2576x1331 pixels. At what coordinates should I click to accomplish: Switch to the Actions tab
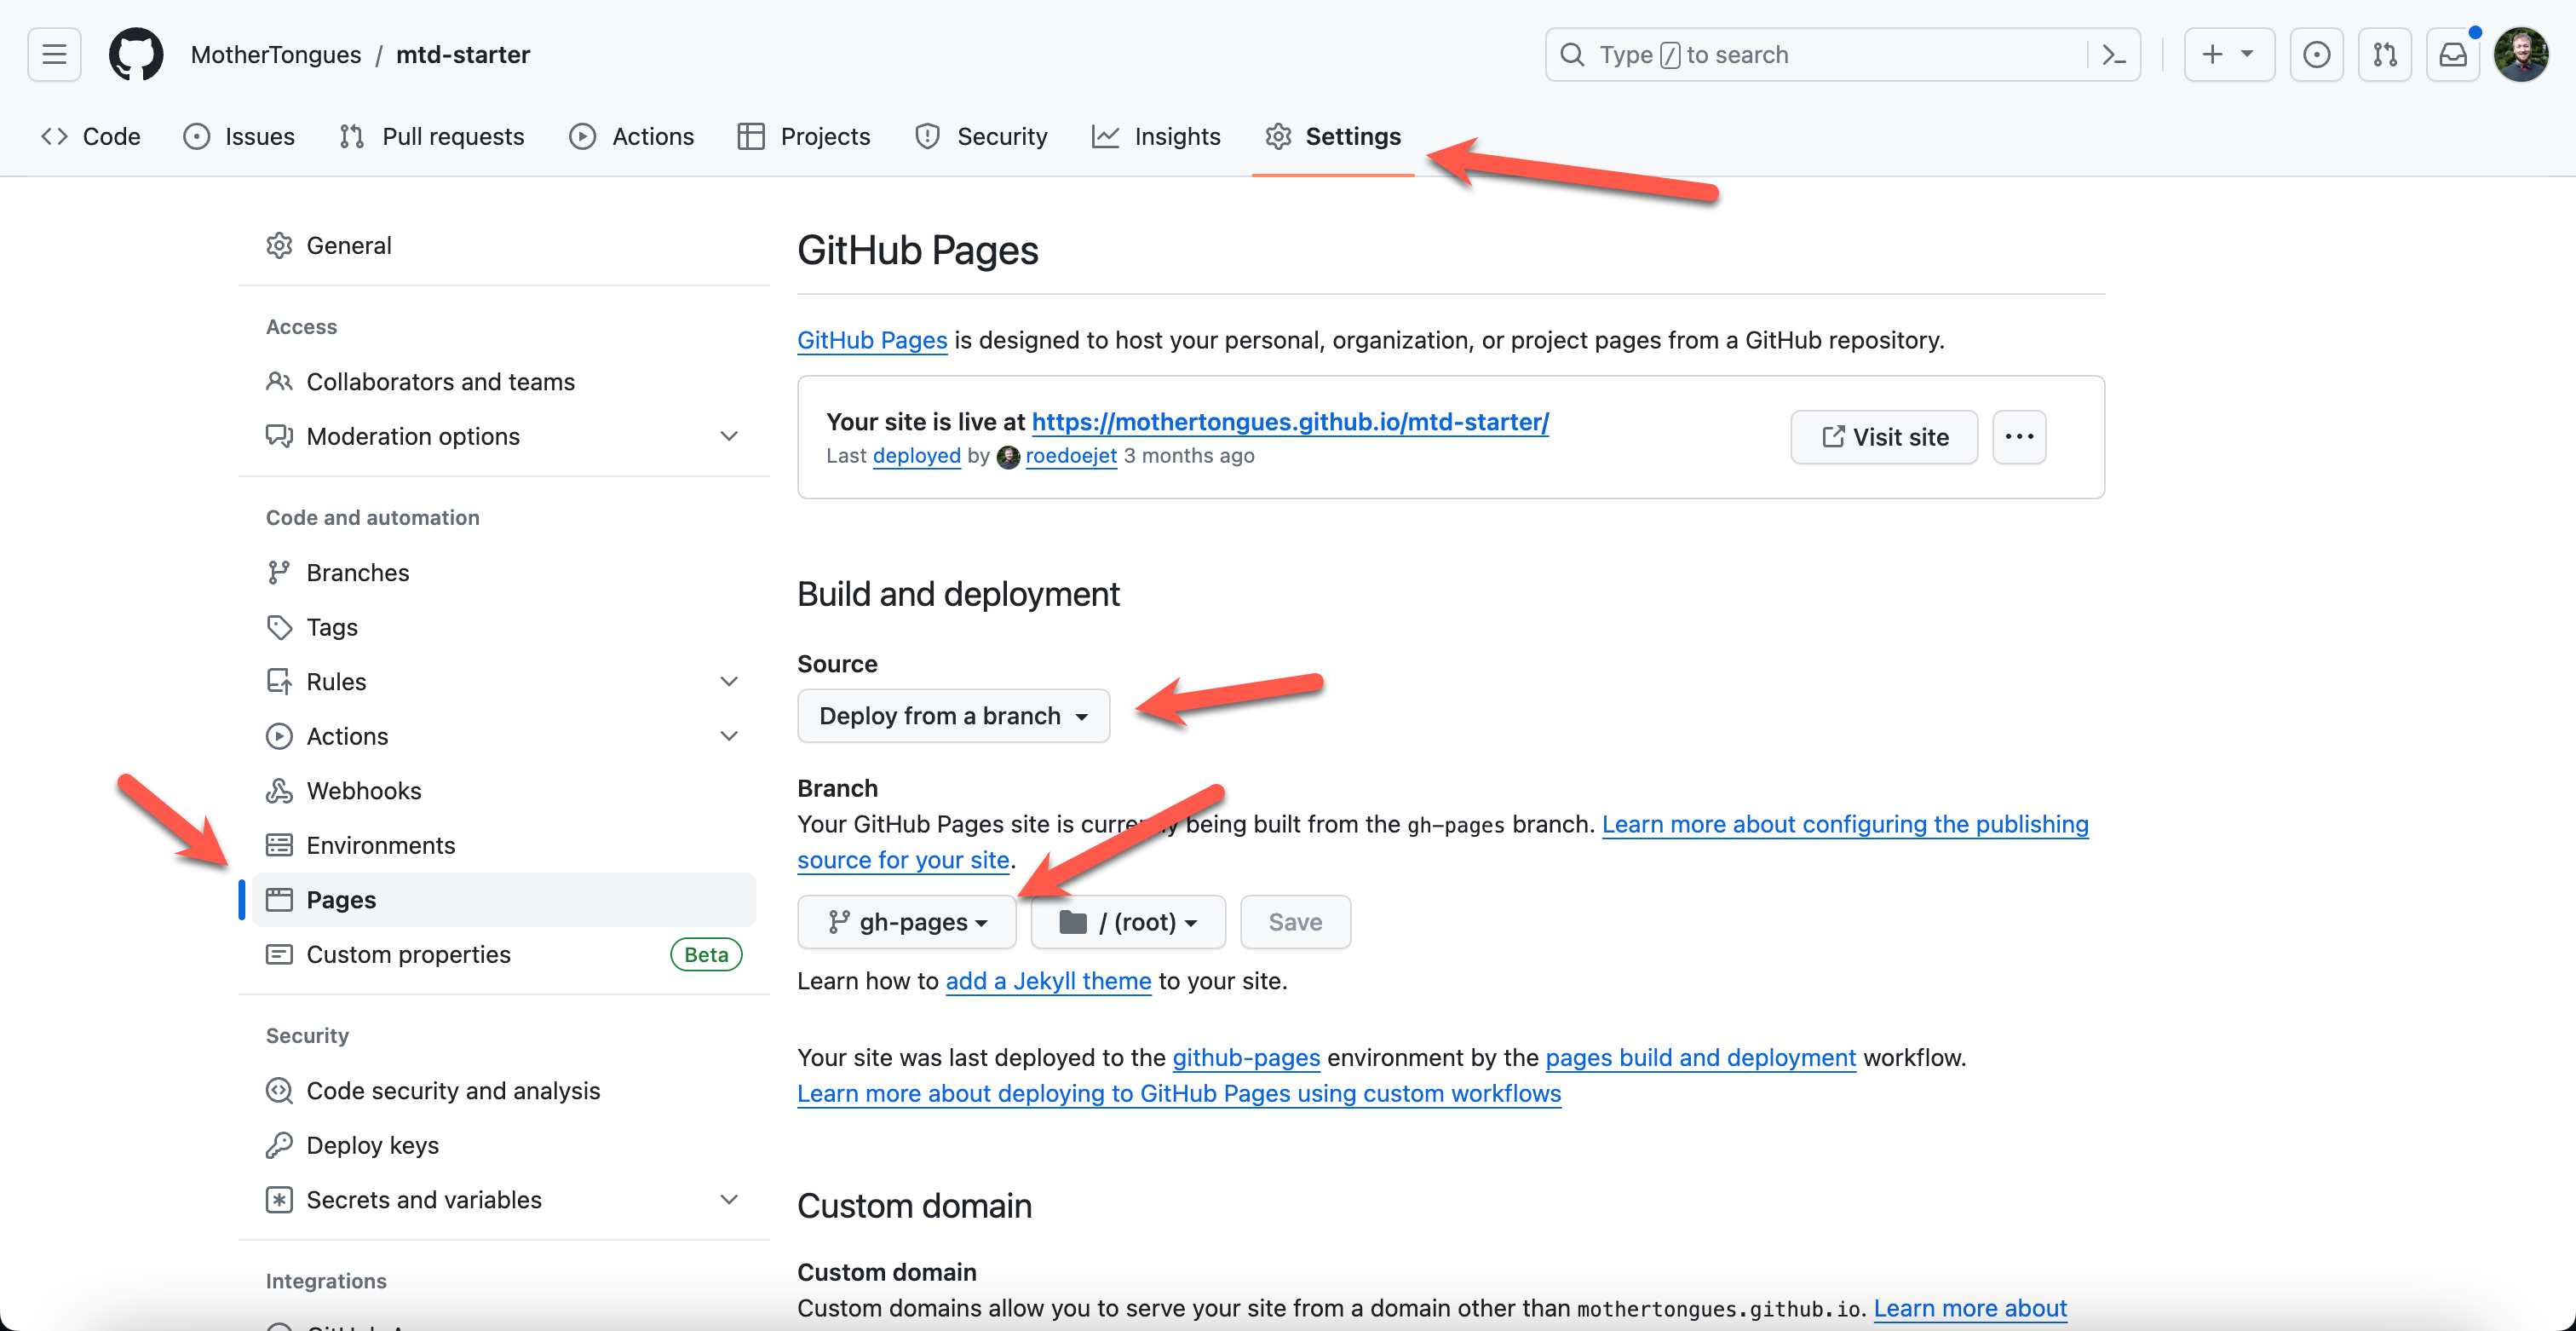click(631, 136)
